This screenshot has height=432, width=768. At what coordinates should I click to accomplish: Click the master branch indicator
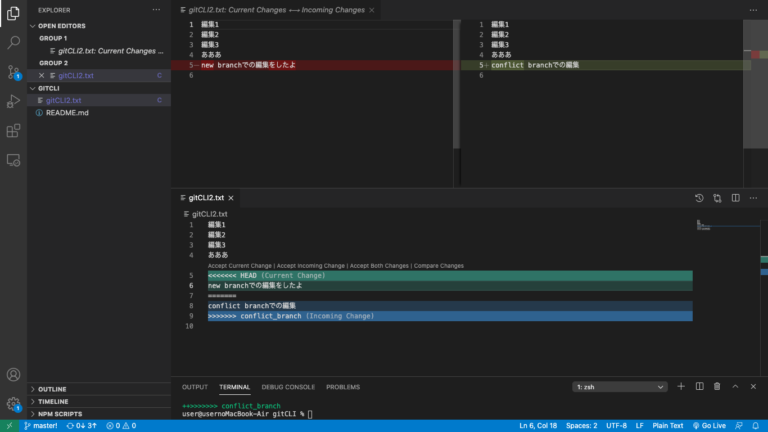pos(41,426)
